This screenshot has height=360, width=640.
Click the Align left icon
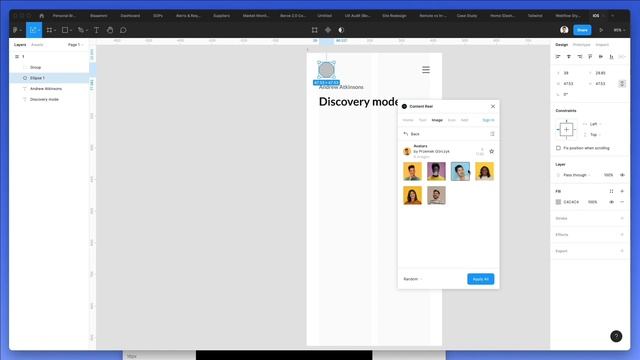point(558,57)
